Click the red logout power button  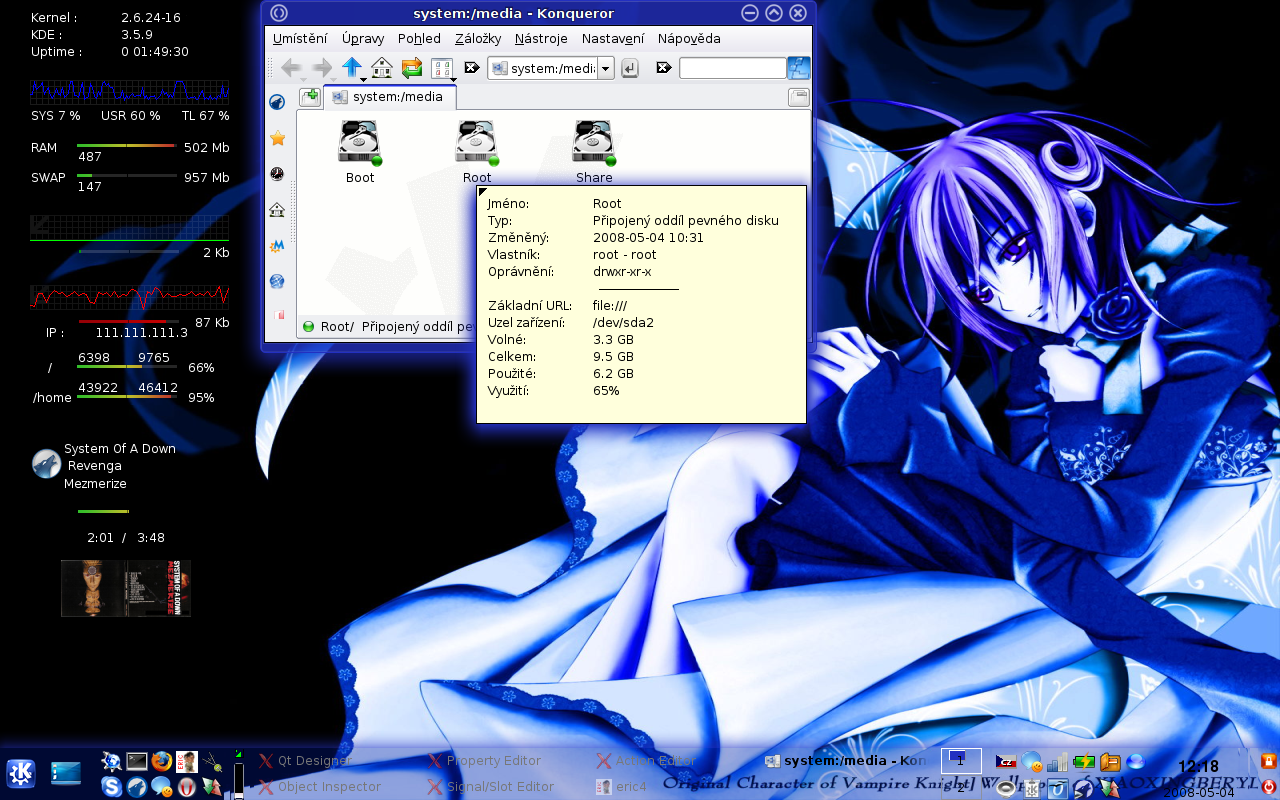click(1269, 787)
